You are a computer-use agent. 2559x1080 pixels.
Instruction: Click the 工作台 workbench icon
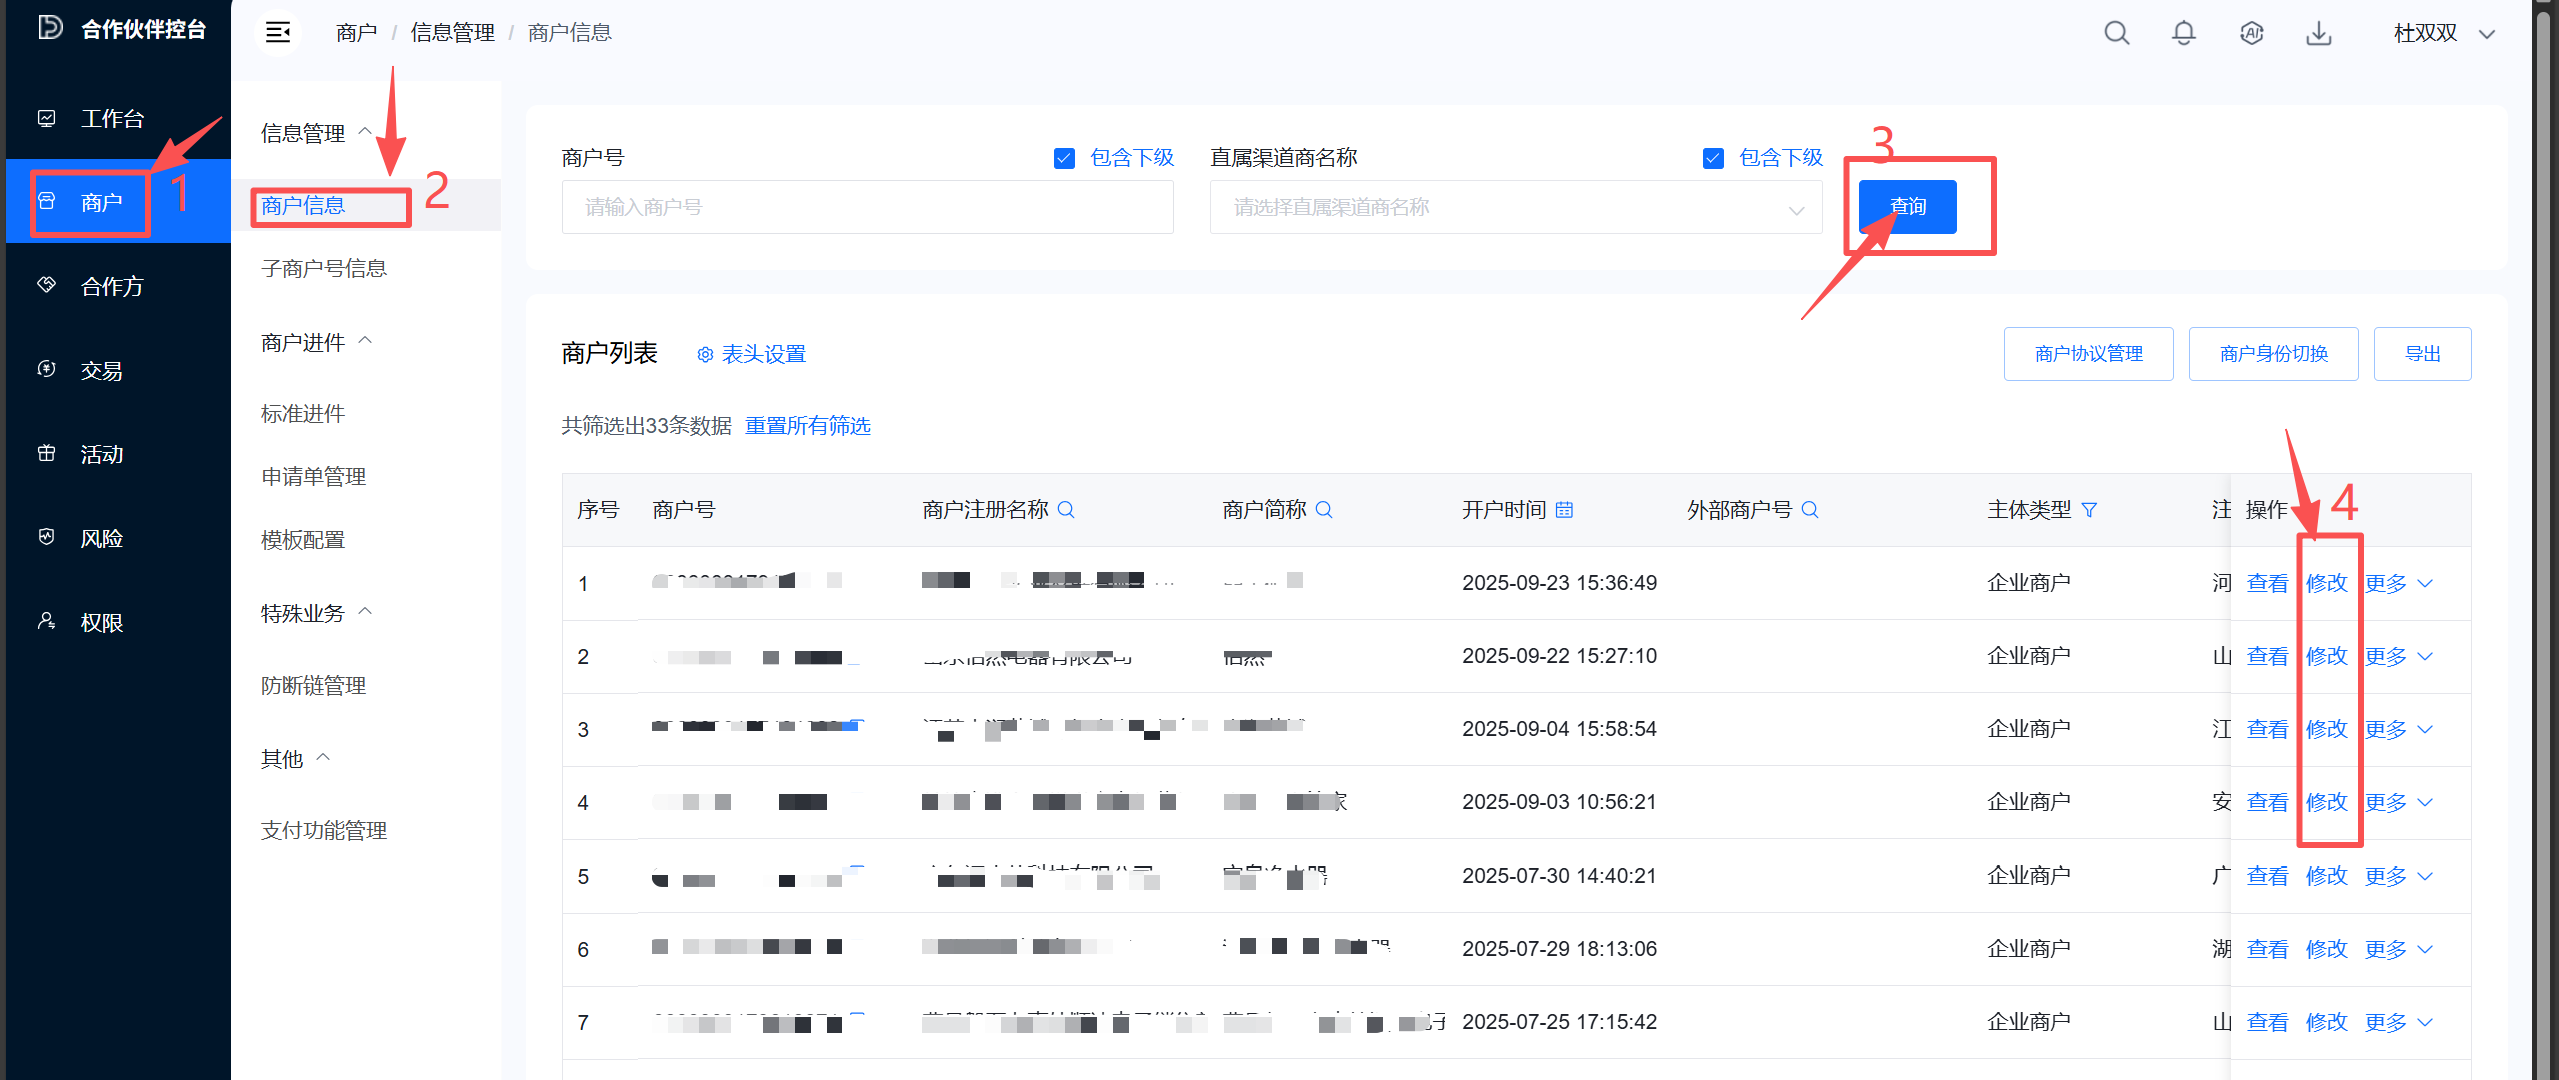46,118
